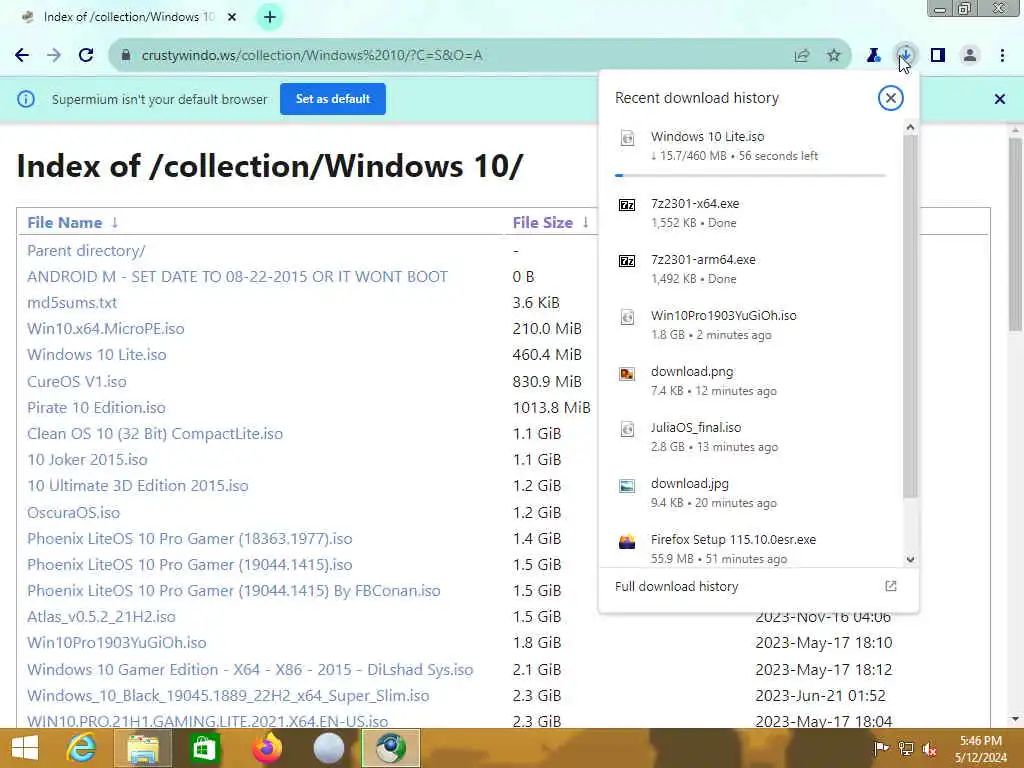1024x768 pixels.
Task: Click the taskbar clock showing 5:46 PM
Action: coord(980,749)
